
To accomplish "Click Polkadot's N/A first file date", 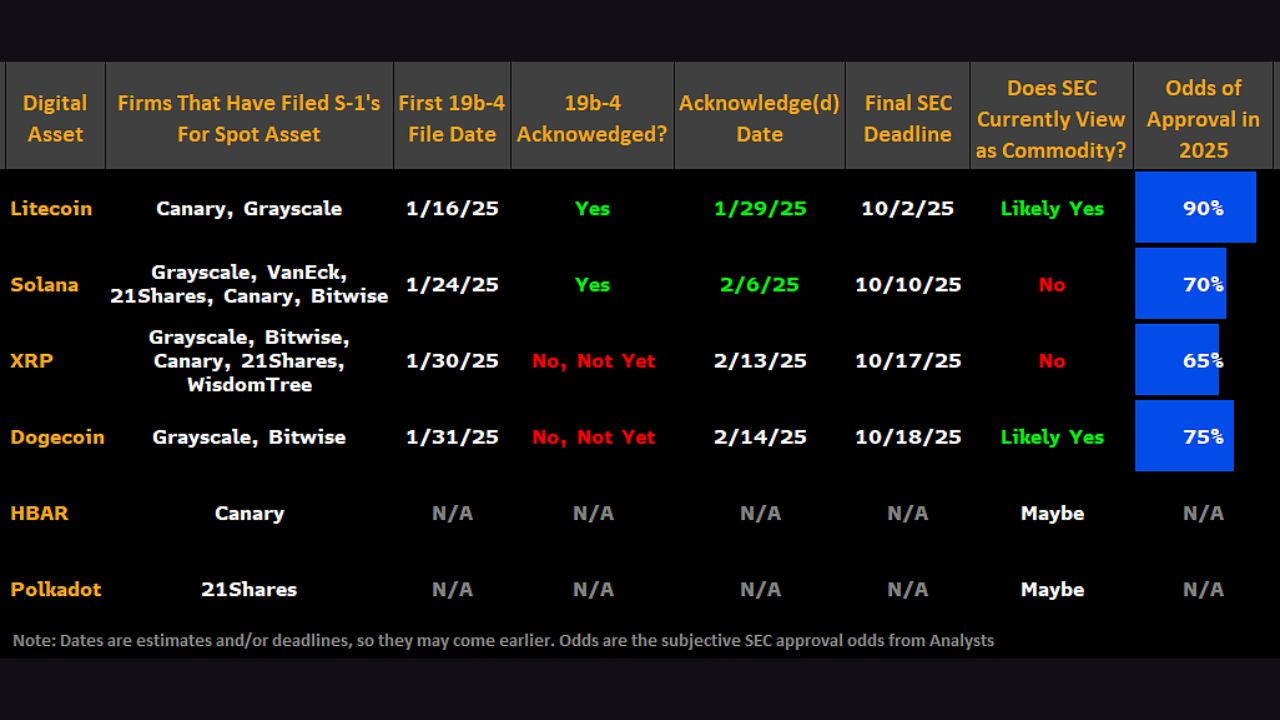I will (452, 589).
